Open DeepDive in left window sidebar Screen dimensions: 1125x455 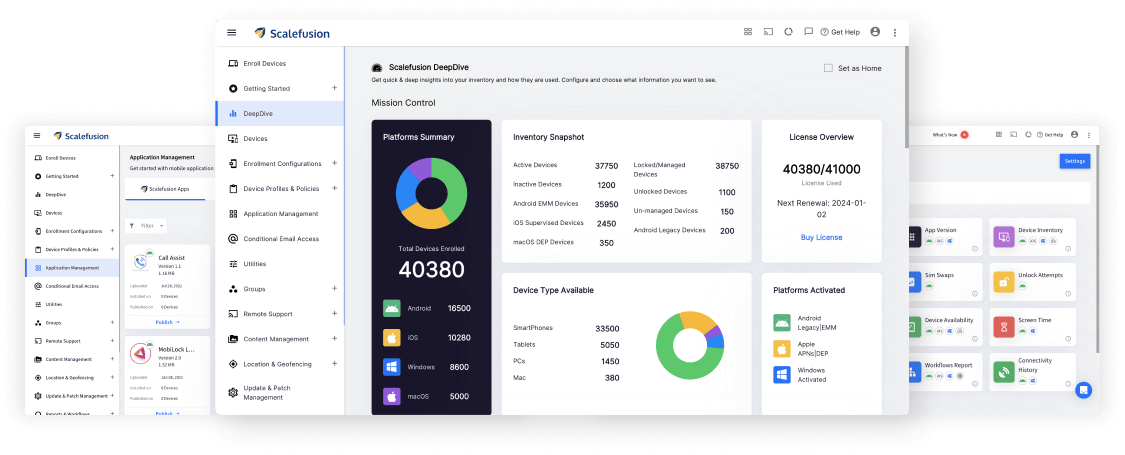(72, 194)
